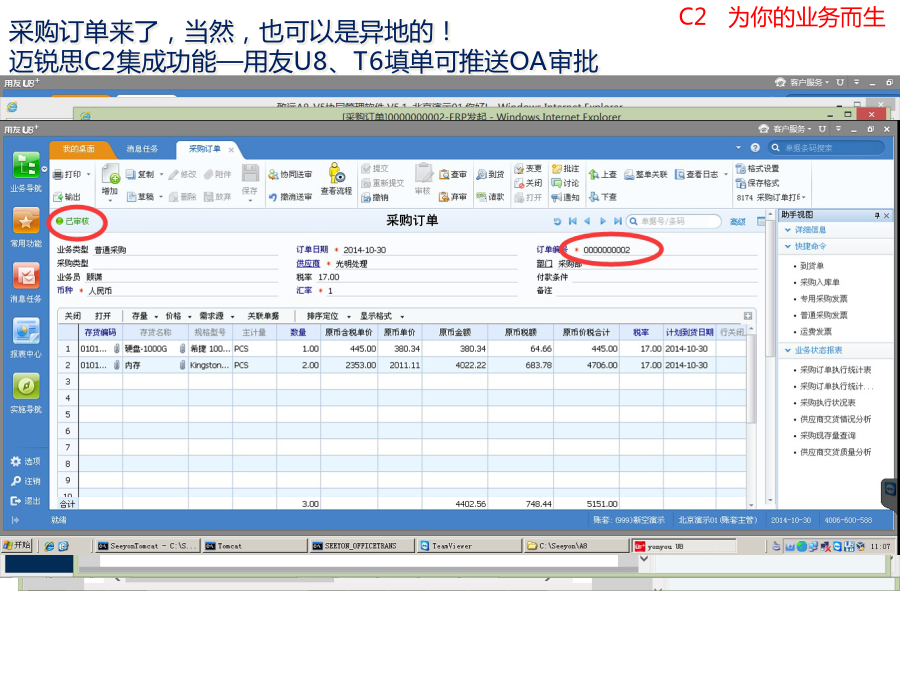Click 查审 toolbar button
The height and width of the screenshot is (675, 900).
453,174
